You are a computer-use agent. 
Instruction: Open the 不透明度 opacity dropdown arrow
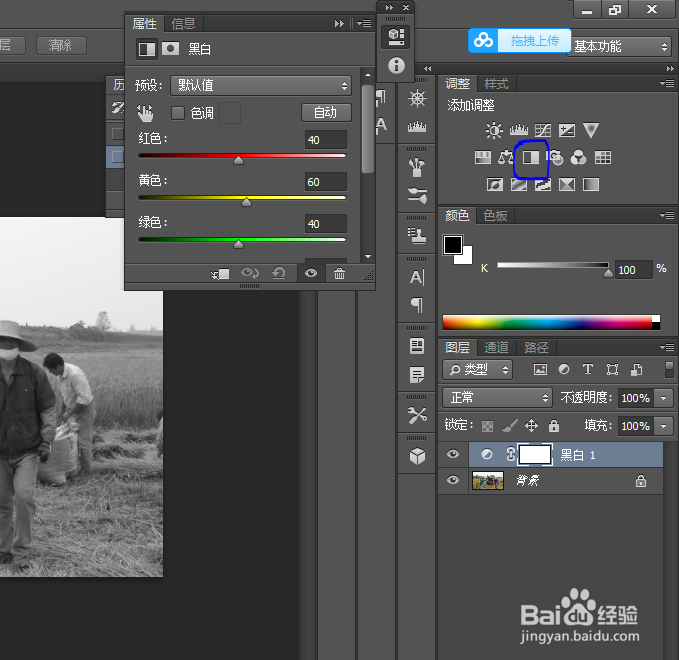tap(663, 398)
